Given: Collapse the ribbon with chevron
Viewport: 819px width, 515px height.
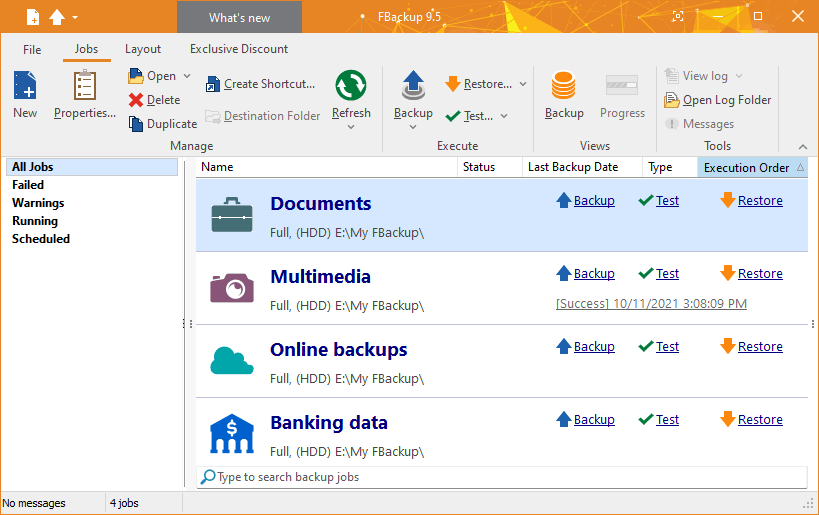Looking at the screenshot, I should pyautogui.click(x=803, y=147).
